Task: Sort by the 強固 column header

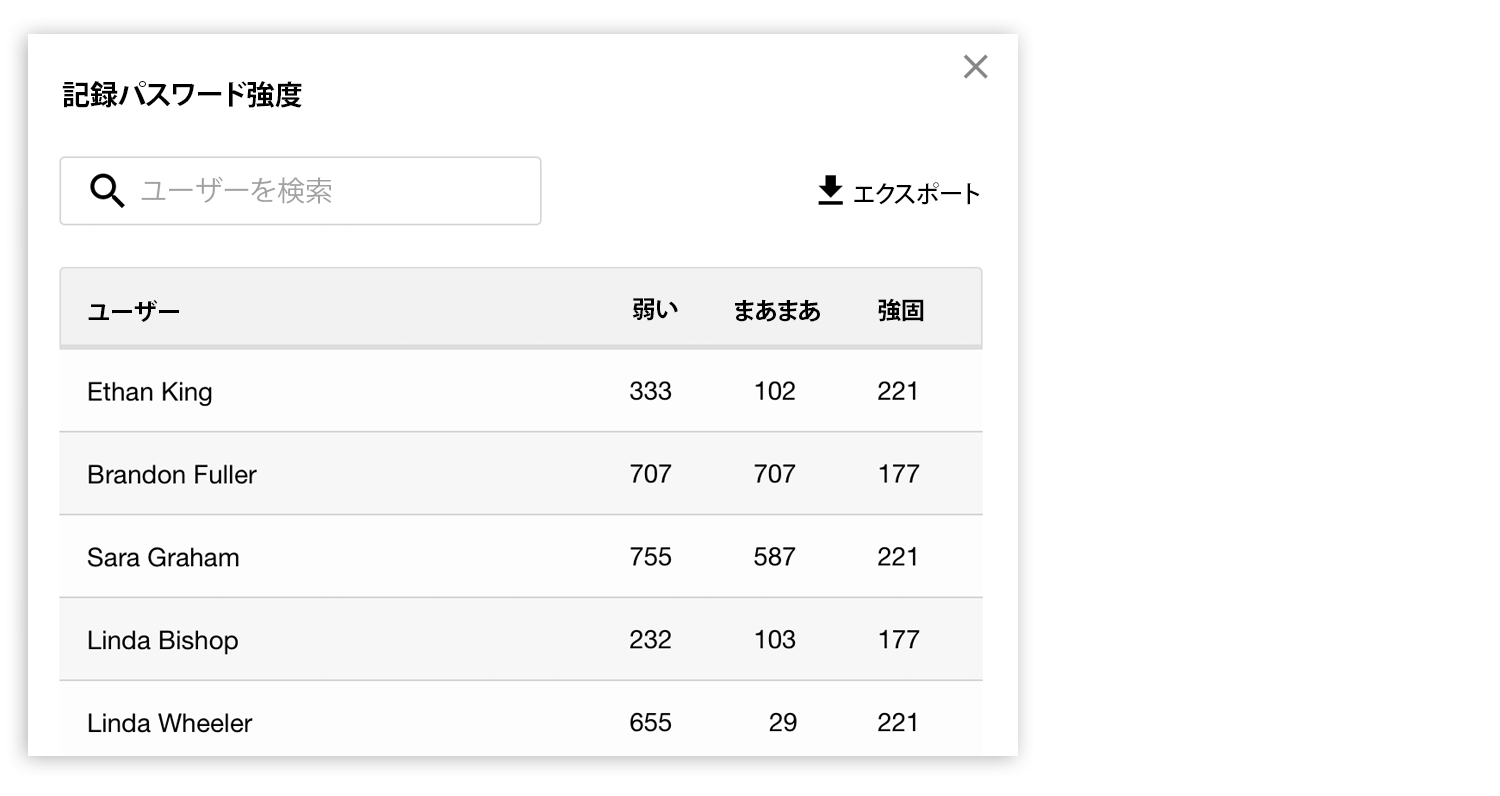Action: point(900,311)
